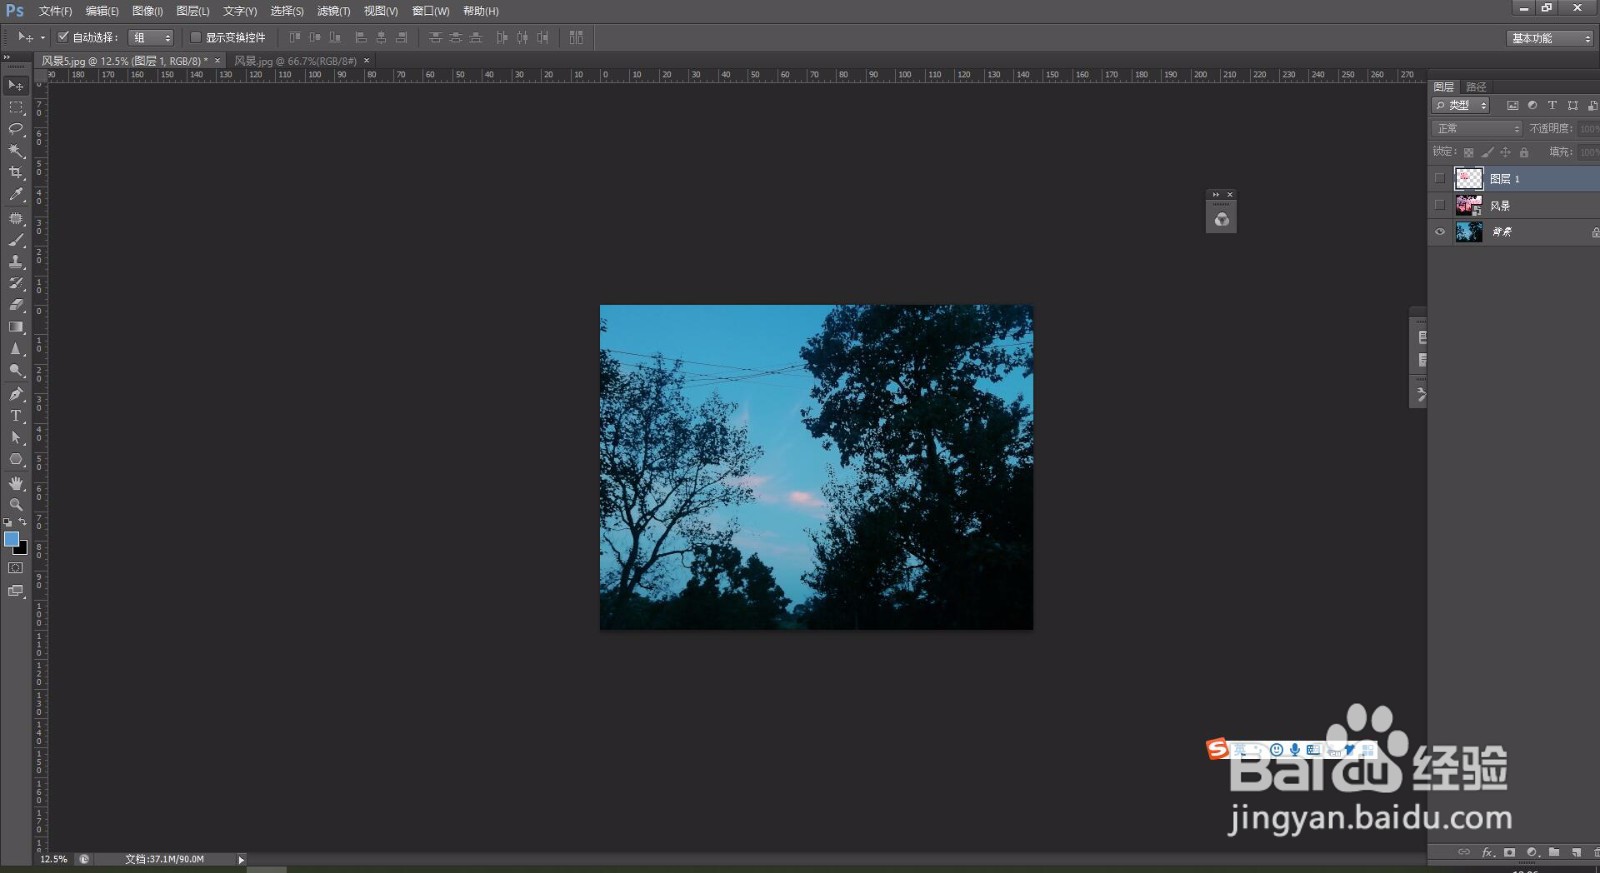Show the 图层 1 layer visibility box
The height and width of the screenshot is (873, 1600).
pyautogui.click(x=1440, y=179)
